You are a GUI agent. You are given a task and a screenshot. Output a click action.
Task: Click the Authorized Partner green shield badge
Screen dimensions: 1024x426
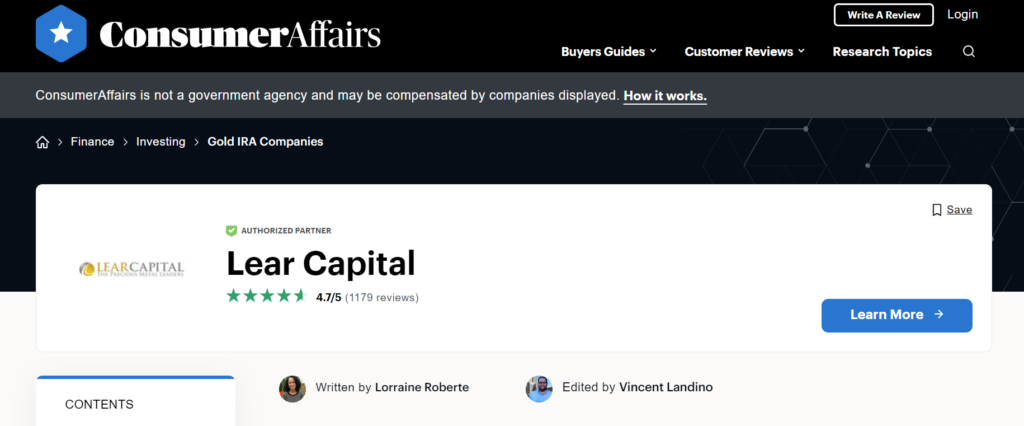[x=232, y=231]
